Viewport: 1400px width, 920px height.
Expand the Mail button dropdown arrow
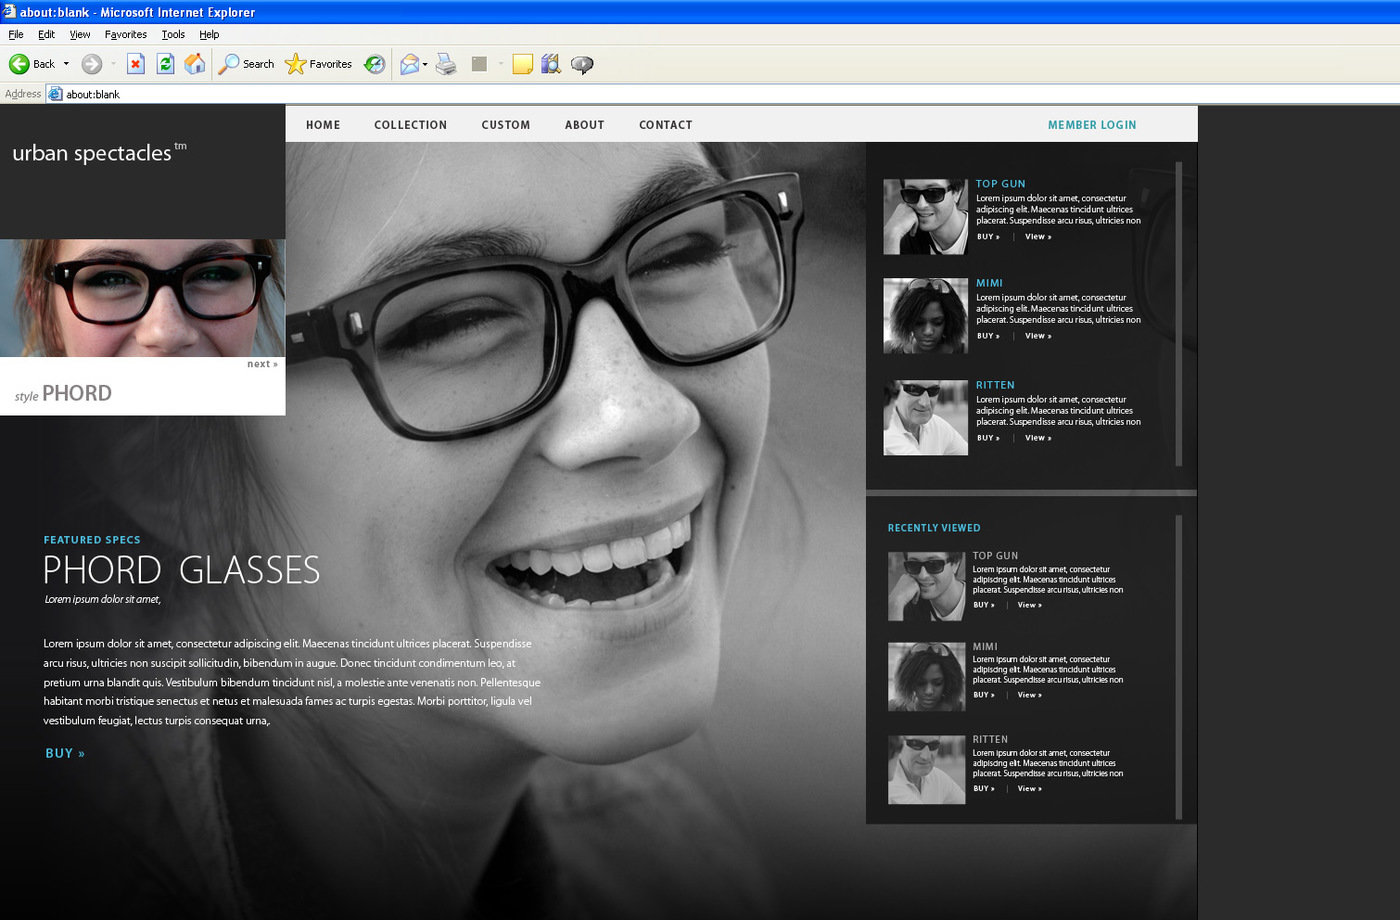pos(425,64)
